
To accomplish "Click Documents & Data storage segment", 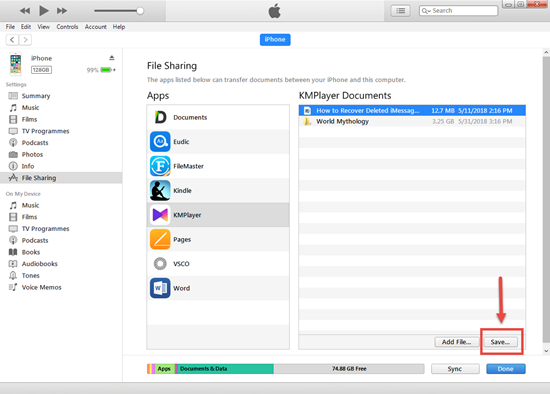I will pos(225,369).
